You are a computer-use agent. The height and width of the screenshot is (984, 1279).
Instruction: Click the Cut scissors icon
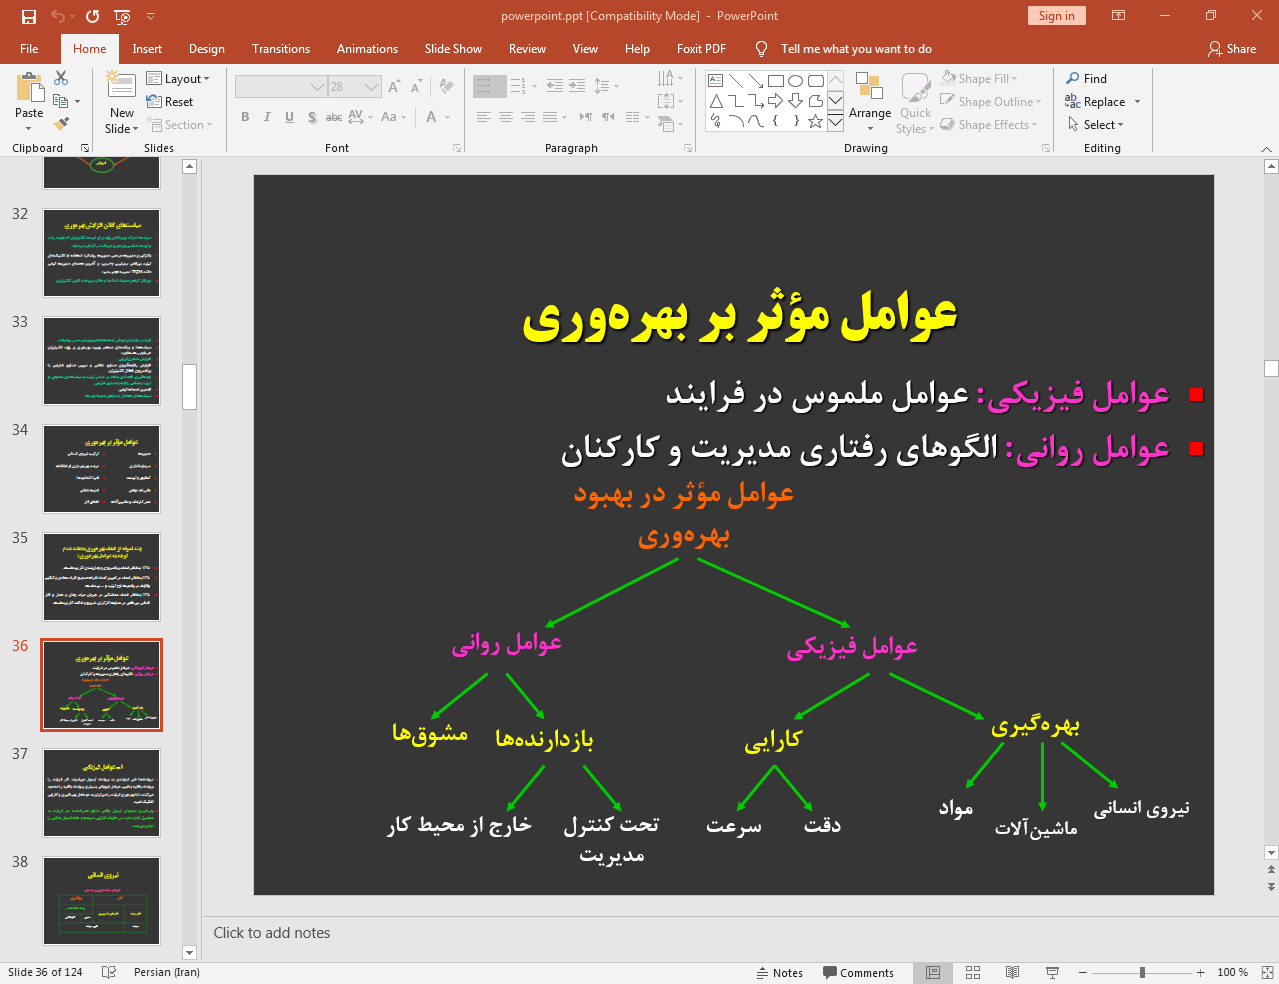pos(61,78)
